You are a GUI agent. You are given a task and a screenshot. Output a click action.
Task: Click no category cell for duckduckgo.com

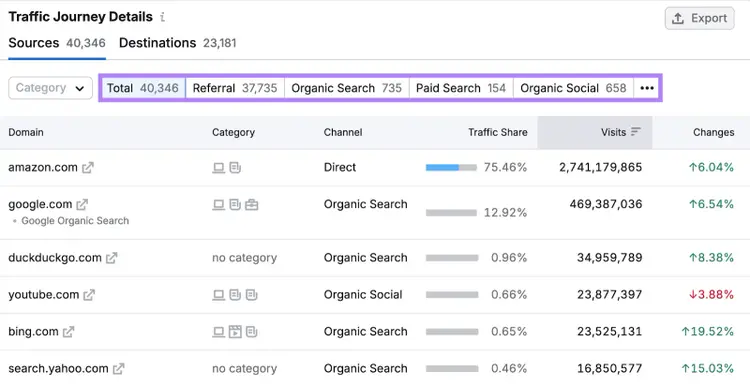[x=244, y=258]
